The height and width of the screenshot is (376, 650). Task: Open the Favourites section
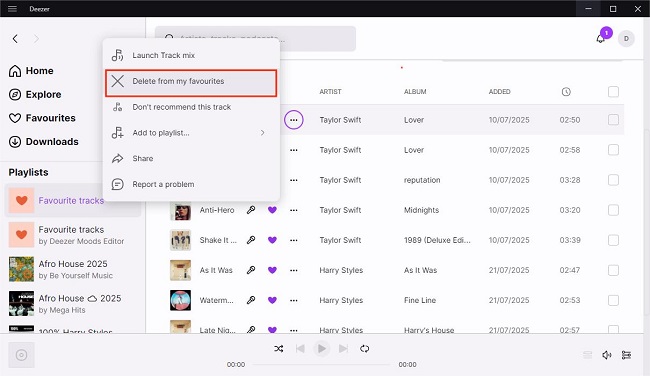[x=42, y=118]
